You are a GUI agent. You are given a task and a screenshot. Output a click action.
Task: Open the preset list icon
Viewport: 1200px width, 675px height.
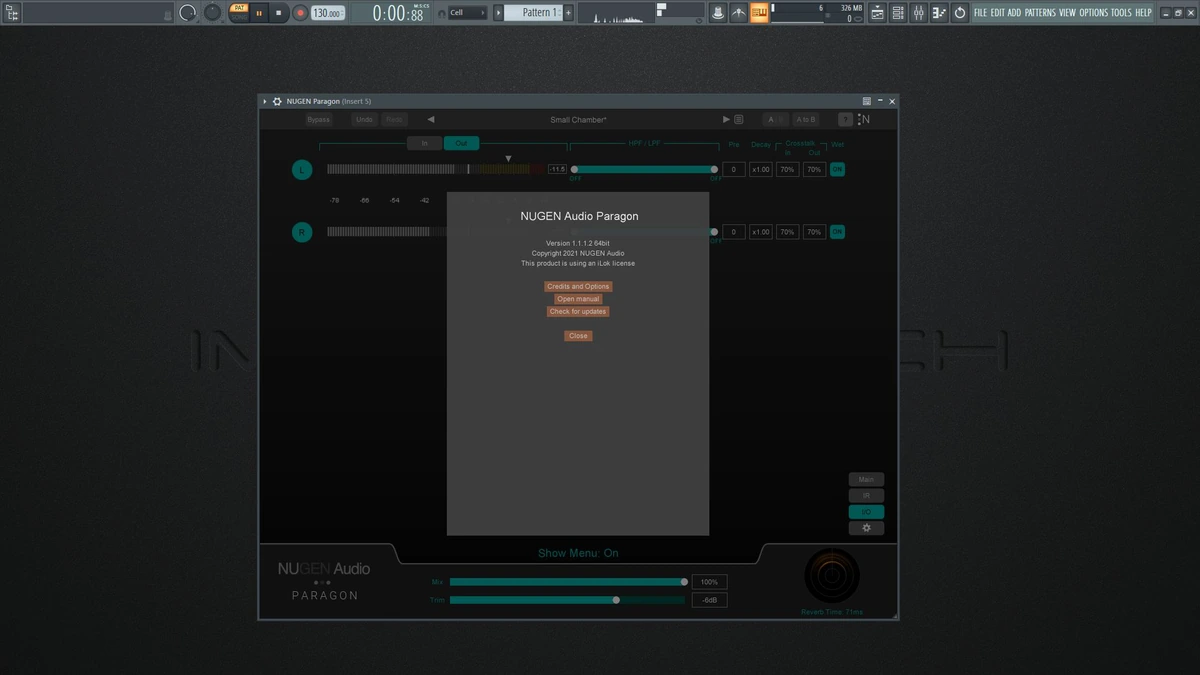[739, 120]
